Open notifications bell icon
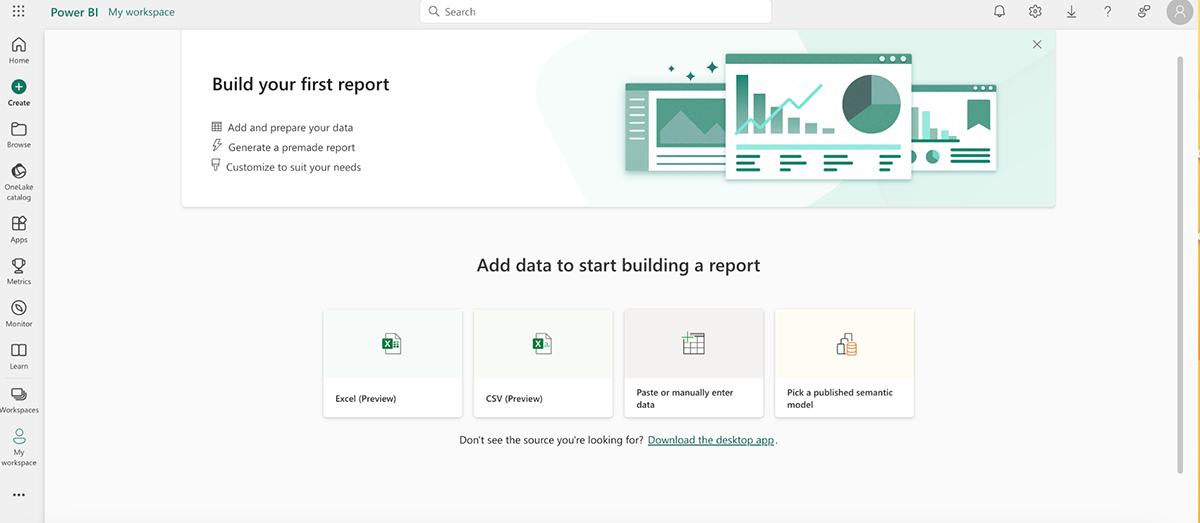The height and width of the screenshot is (523, 1200). tap(999, 12)
